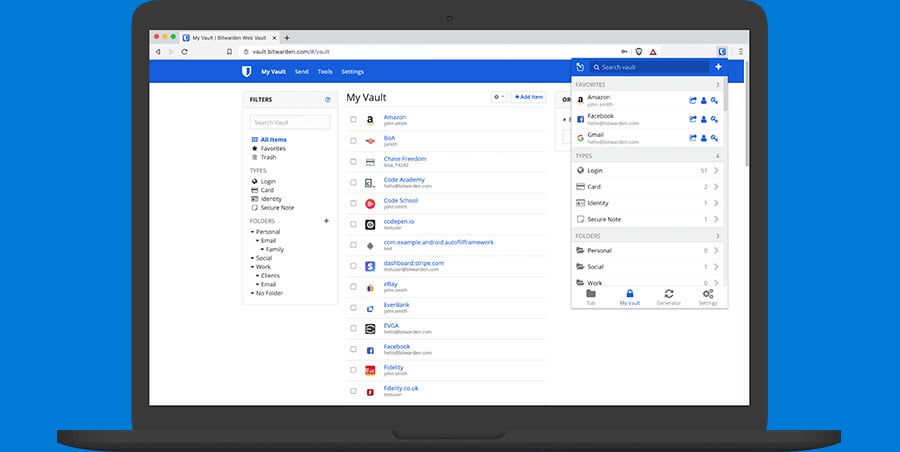Viewport: 900px width, 452px height.
Task: Collapse Personal folder caret in Filters
Action: (253, 232)
